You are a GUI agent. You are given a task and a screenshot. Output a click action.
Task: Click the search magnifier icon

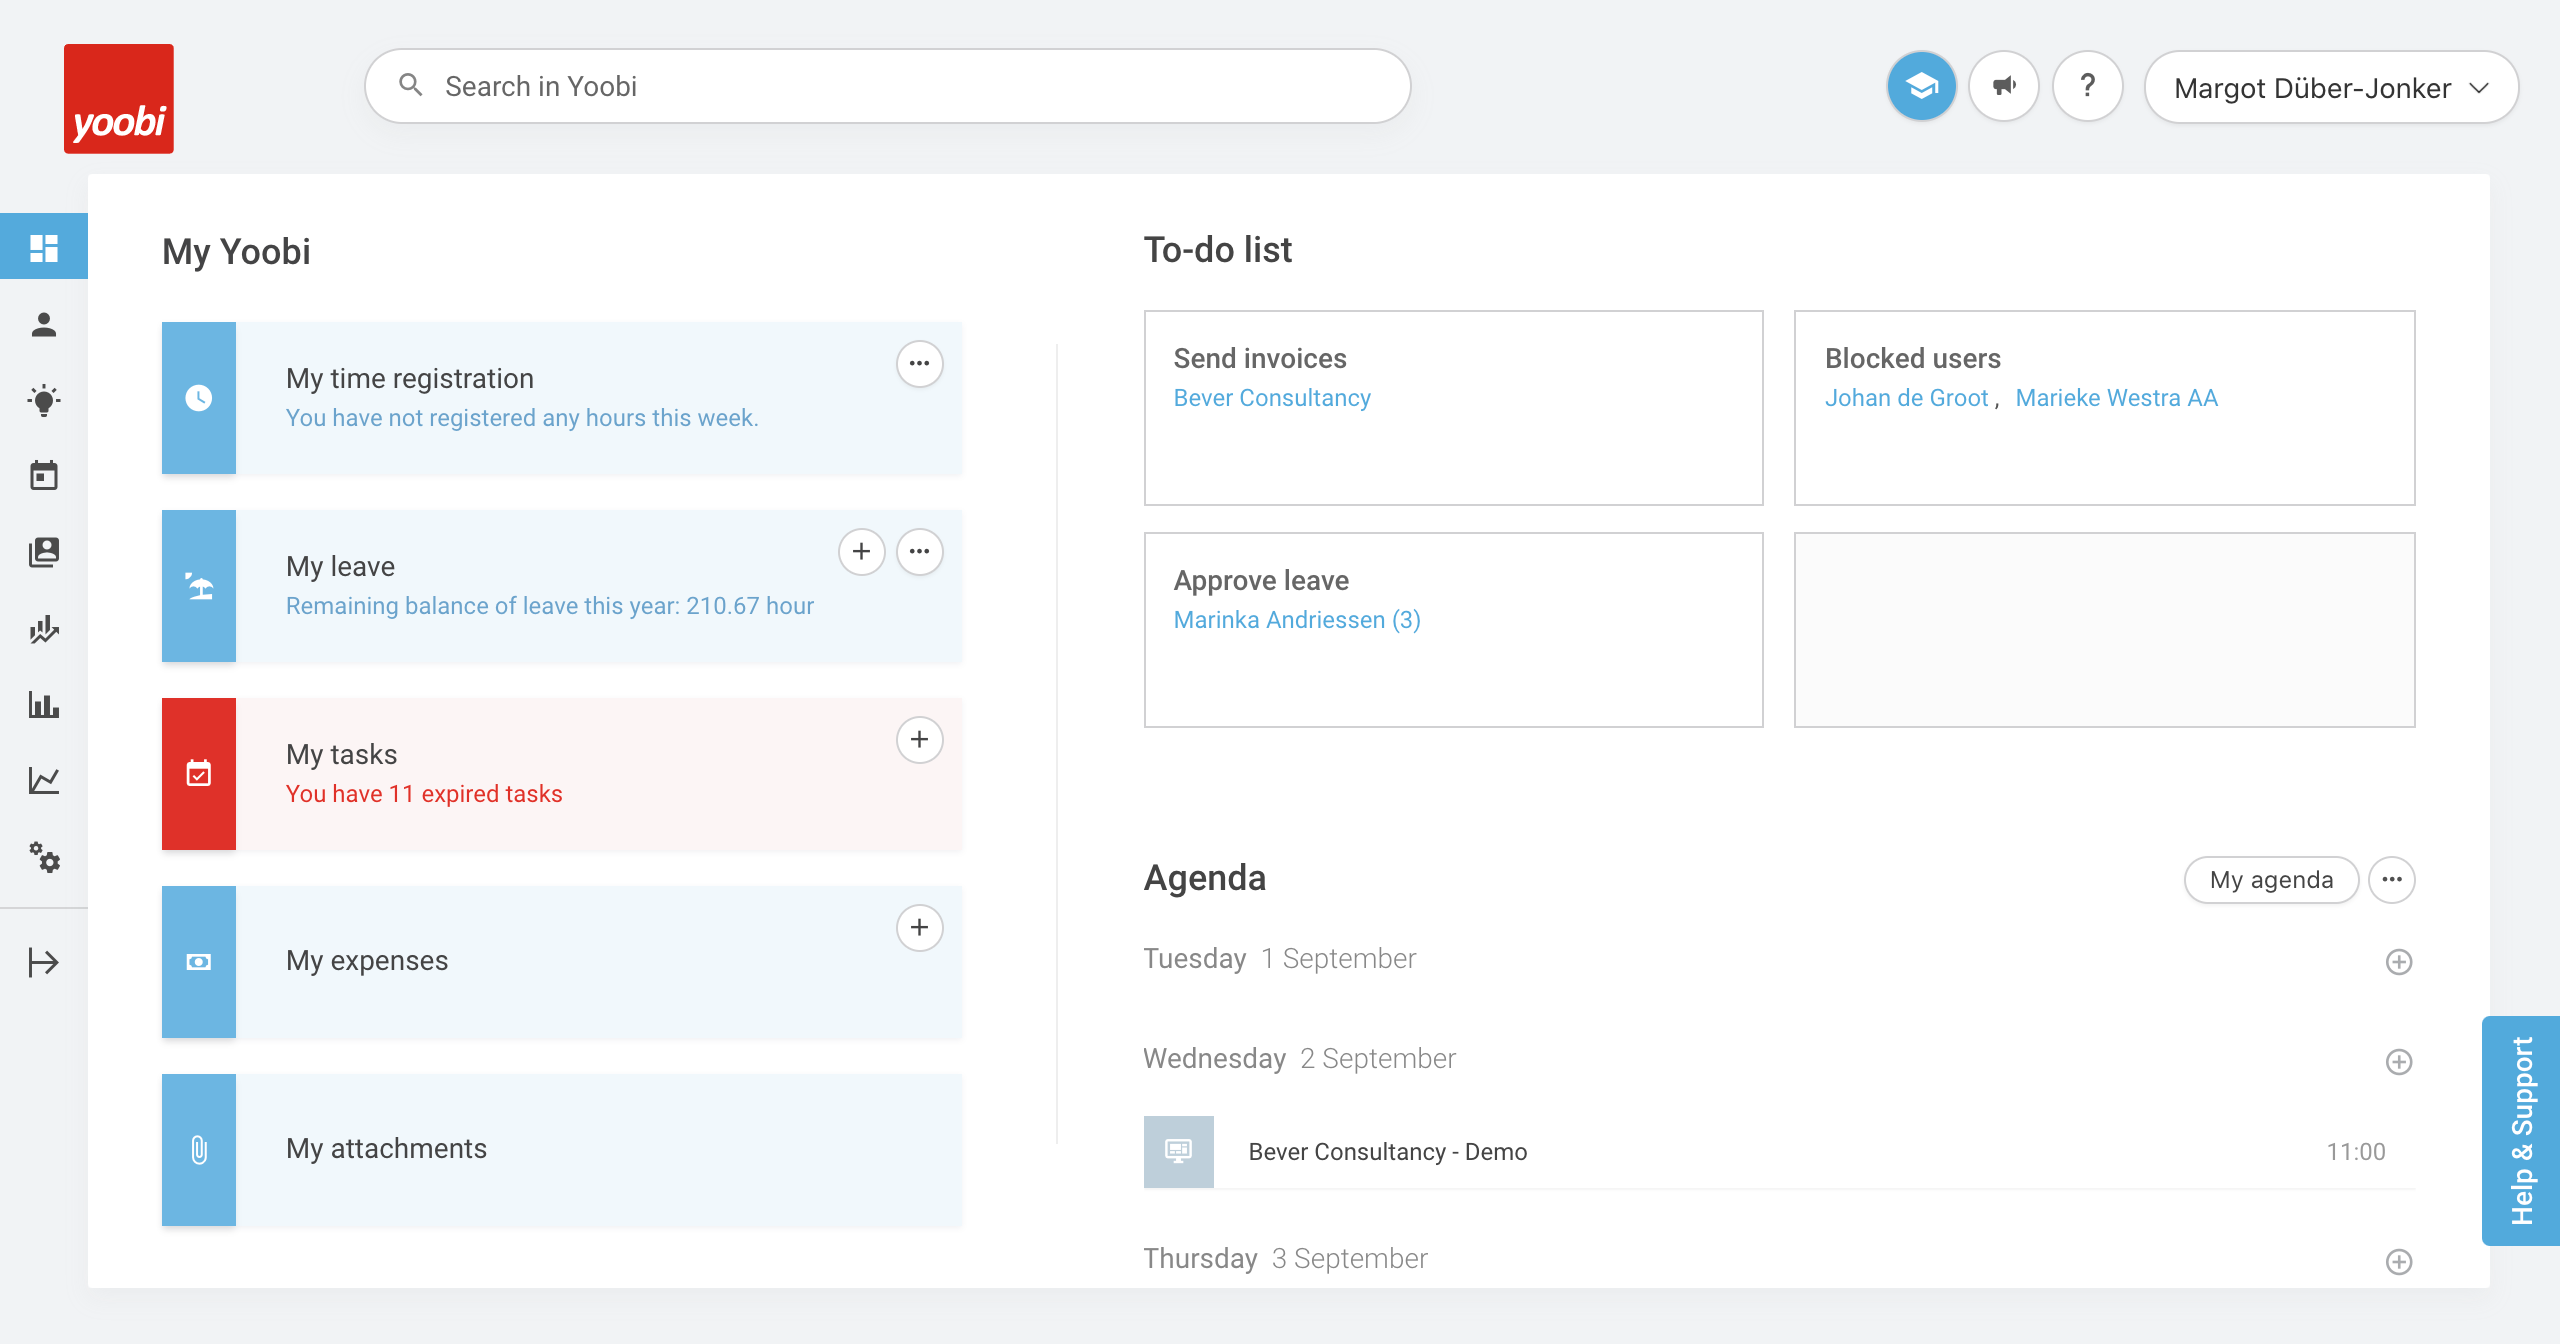410,85
